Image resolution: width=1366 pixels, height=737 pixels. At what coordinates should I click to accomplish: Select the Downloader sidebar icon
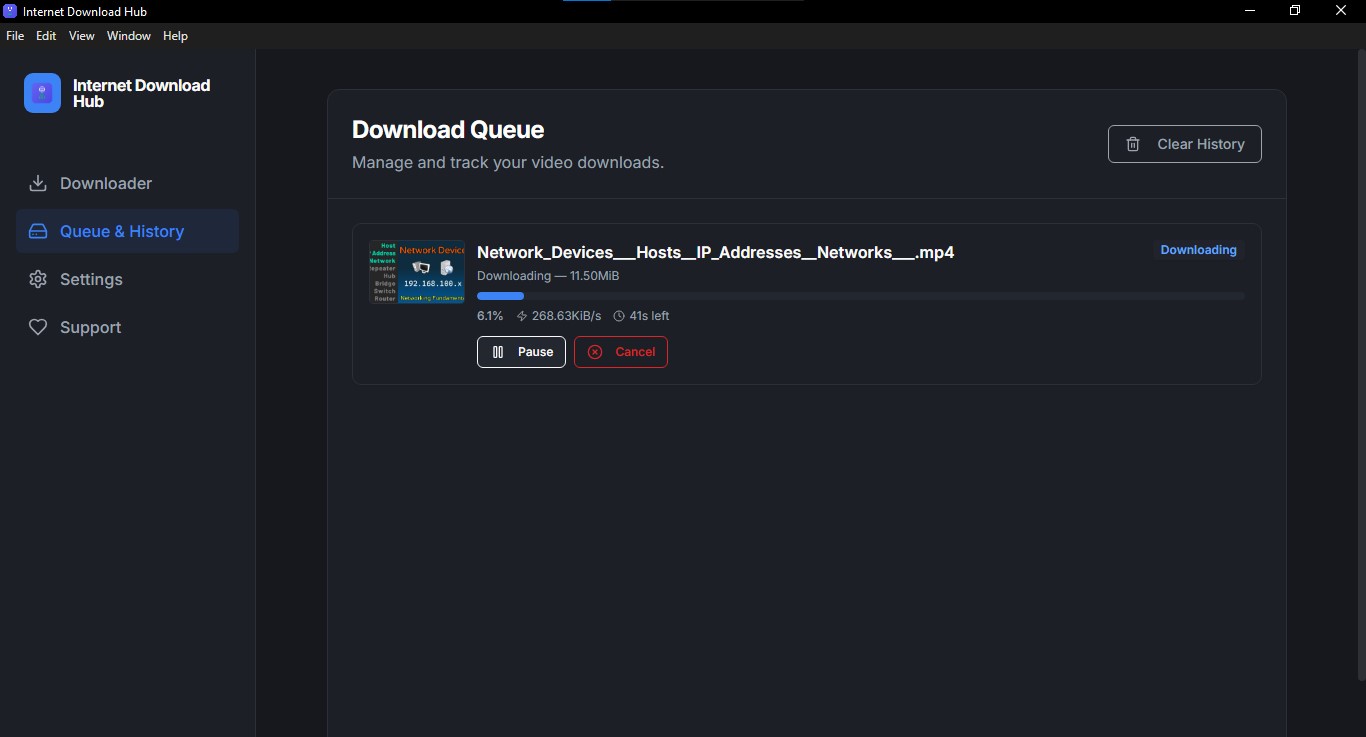(x=37, y=183)
